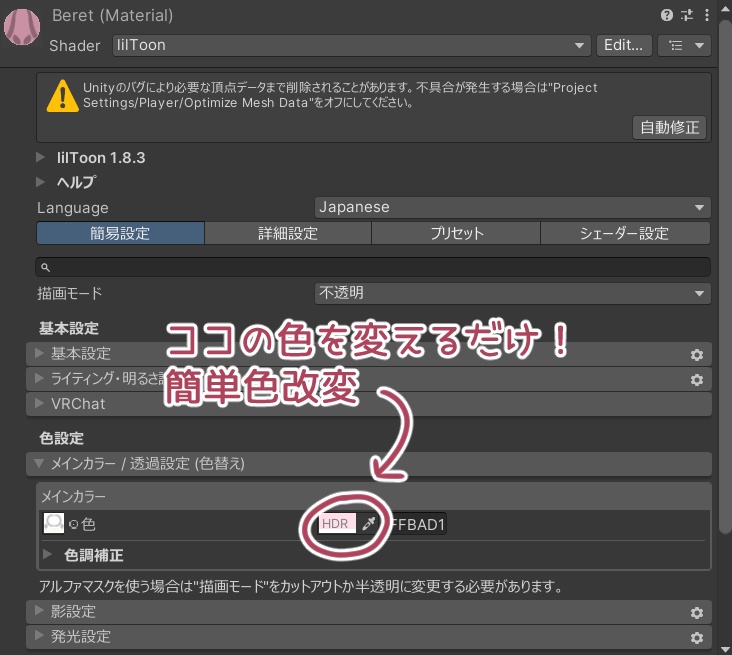The image size is (732, 655).
Task: Open the material preset sliders icon
Action: pos(687,15)
